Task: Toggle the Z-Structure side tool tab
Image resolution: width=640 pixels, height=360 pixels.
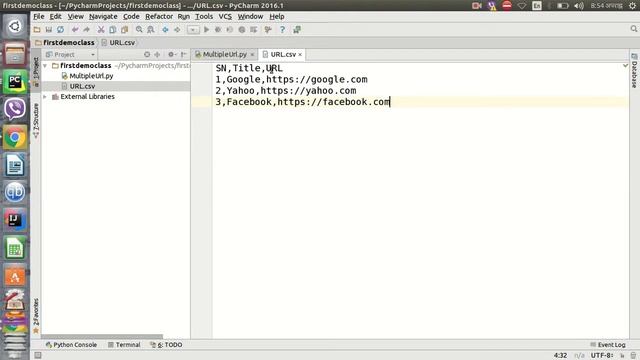Action: [x=36, y=121]
